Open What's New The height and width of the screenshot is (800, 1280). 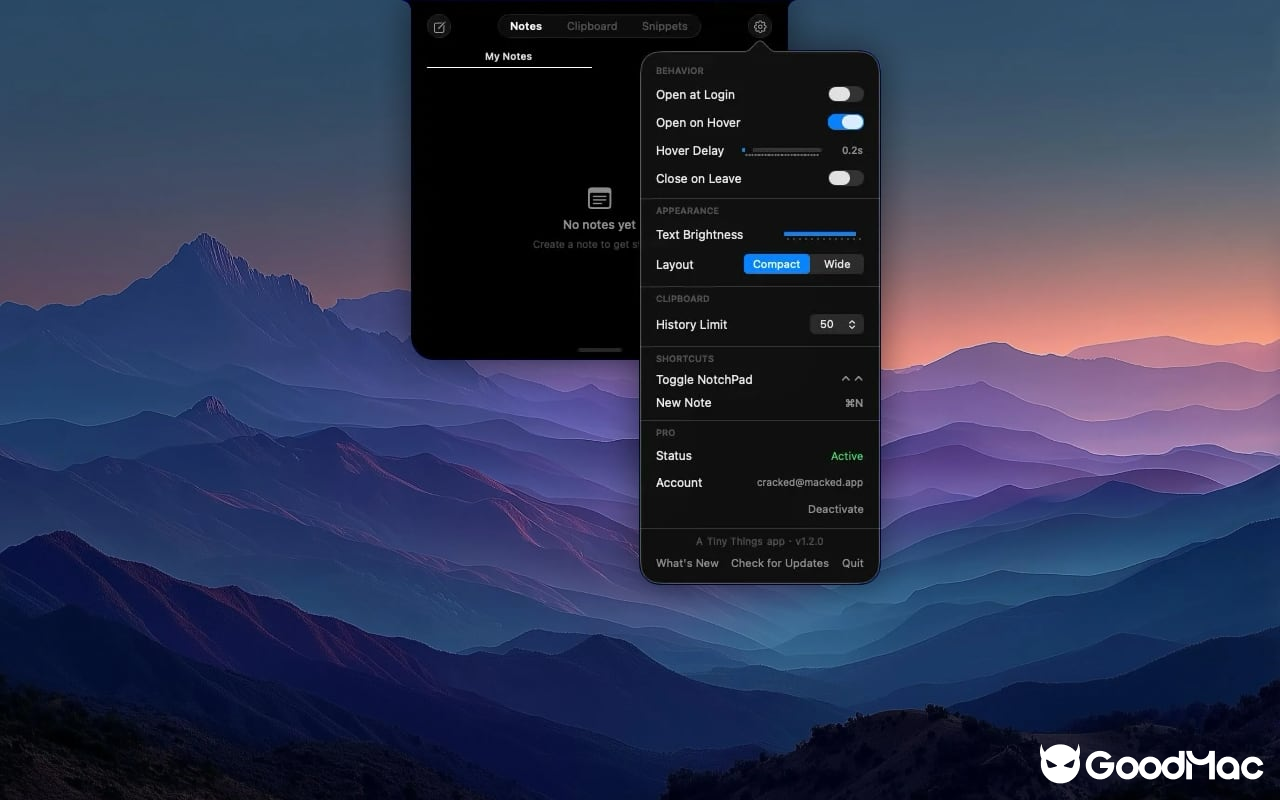(x=687, y=563)
